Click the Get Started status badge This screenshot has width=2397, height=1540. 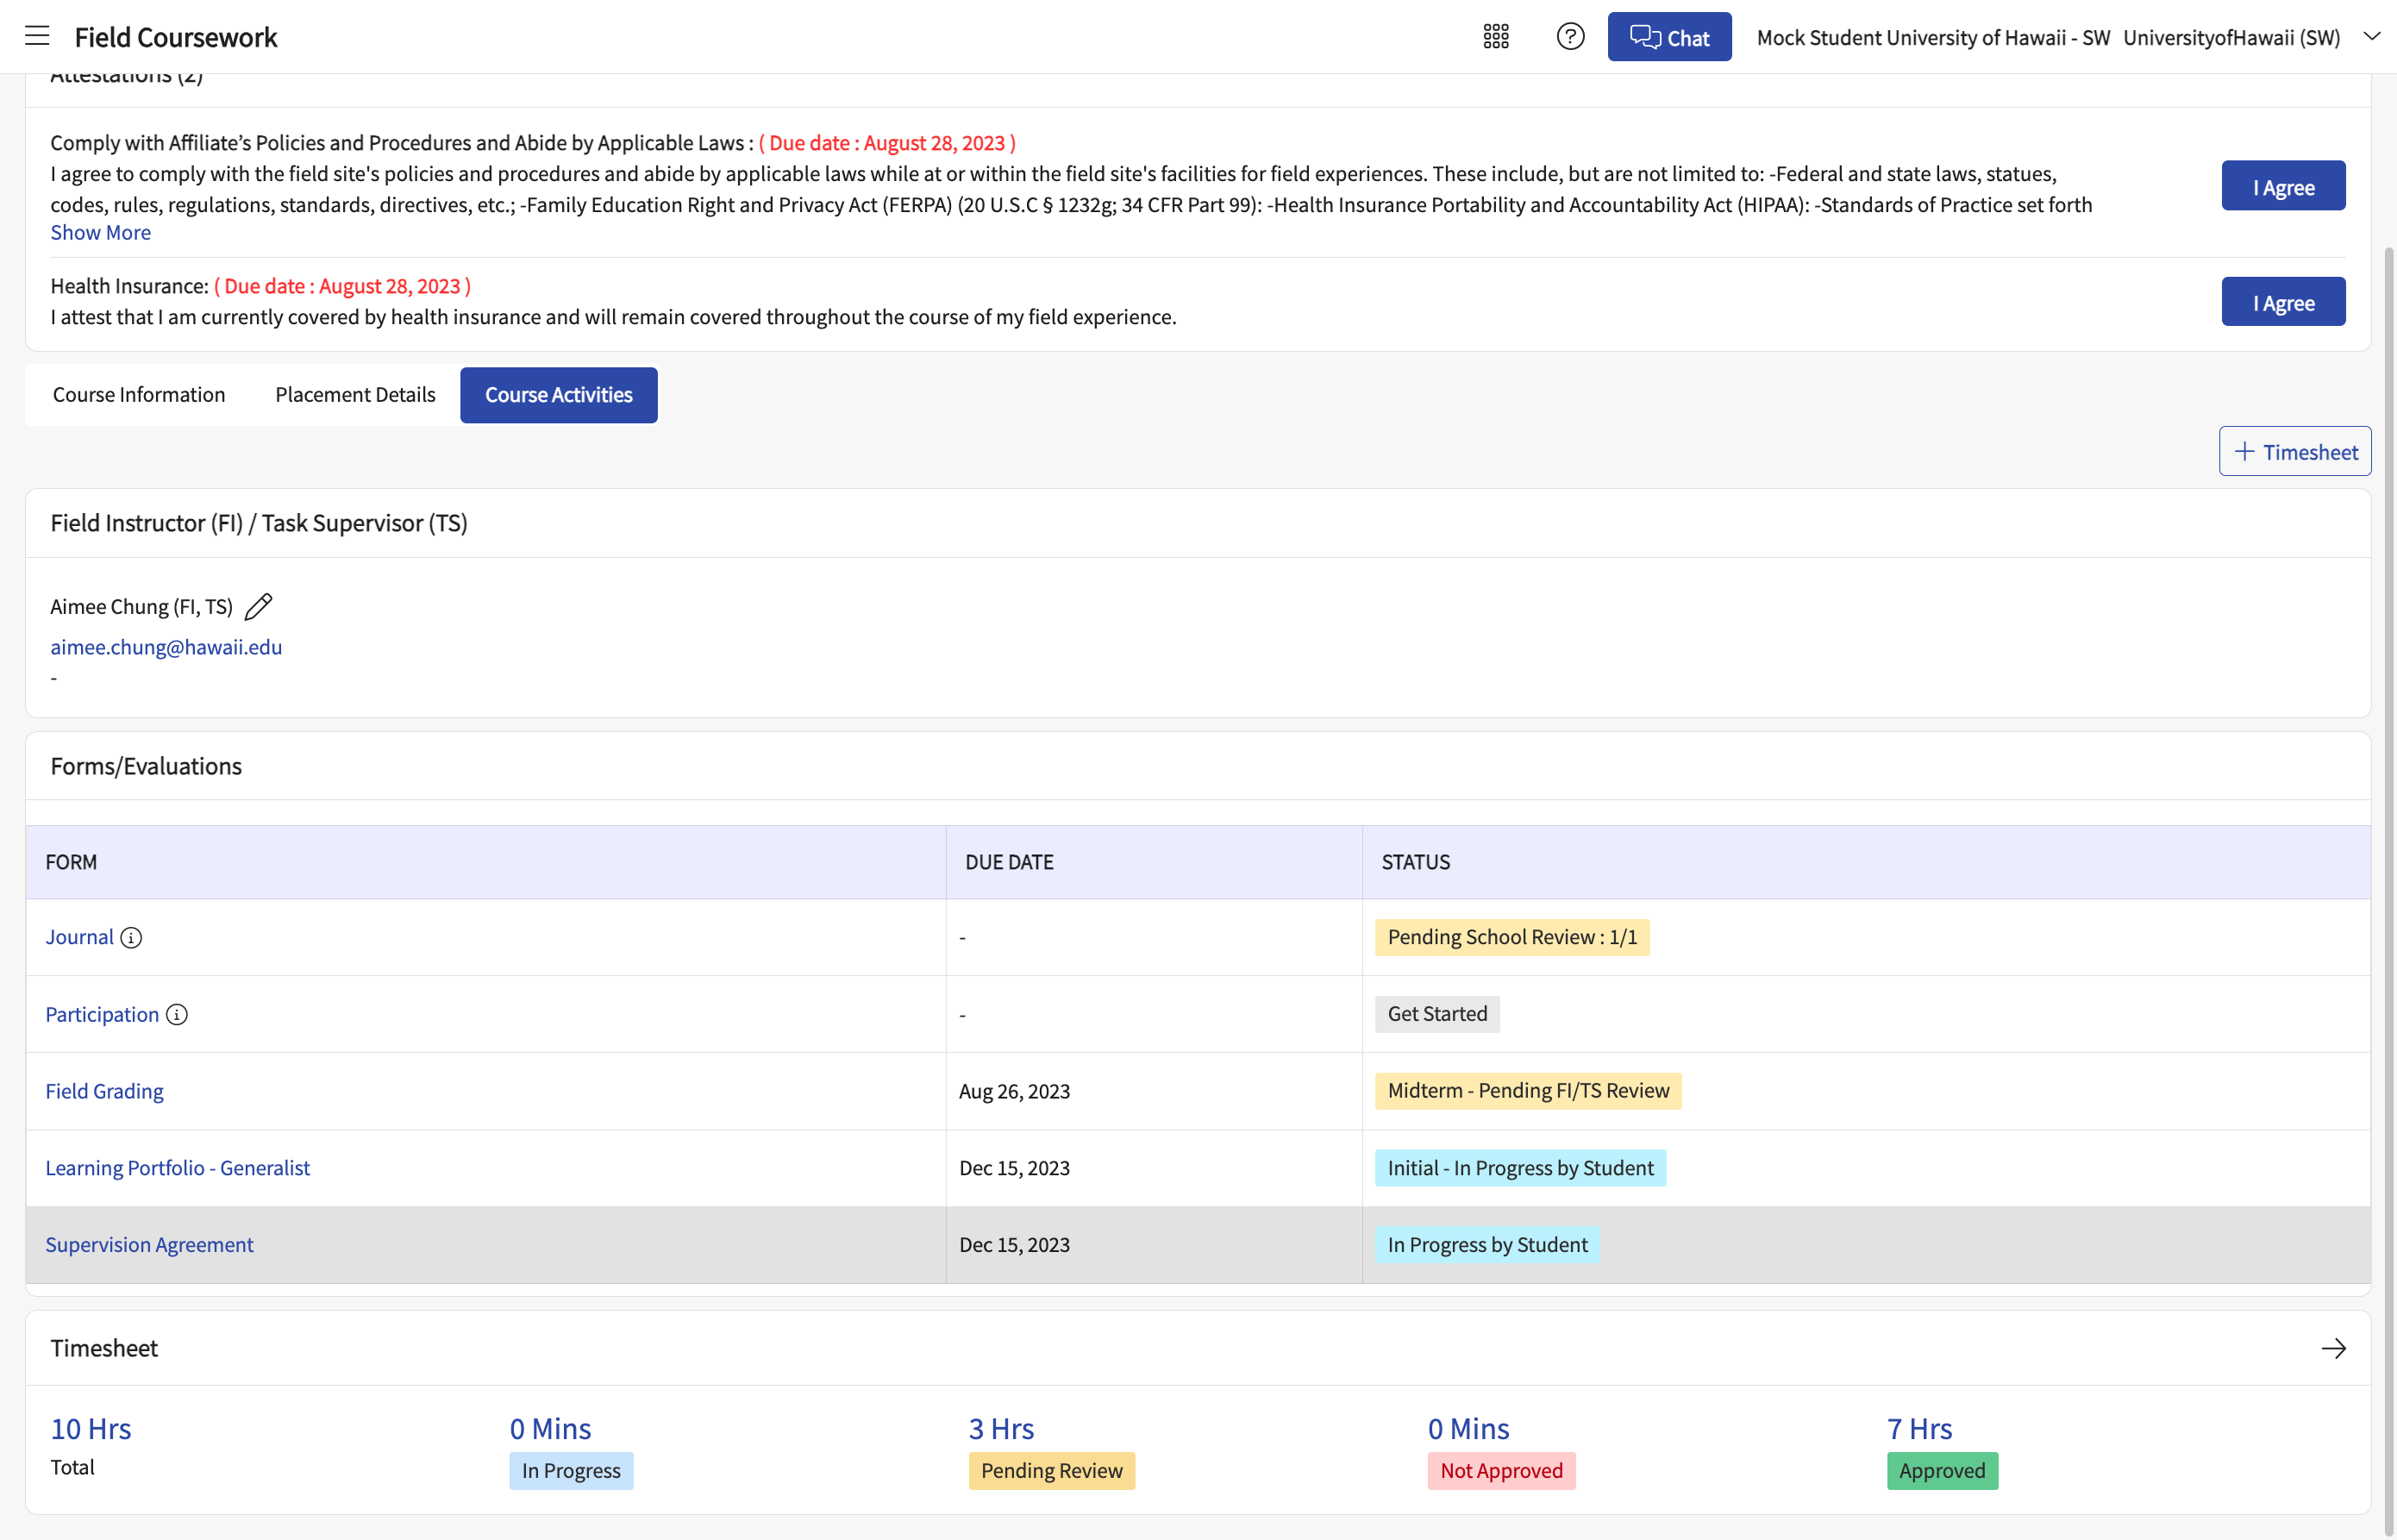(x=1437, y=1014)
